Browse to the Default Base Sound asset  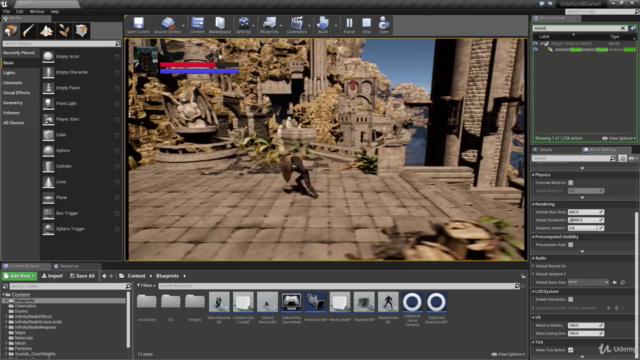(x=622, y=282)
